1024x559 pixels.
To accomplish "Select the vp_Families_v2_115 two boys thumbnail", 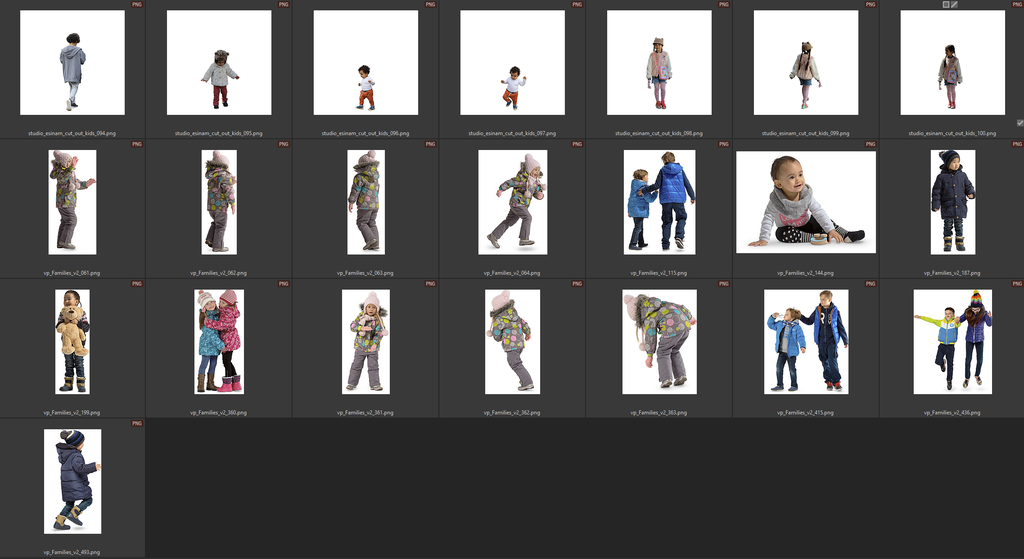I will [659, 202].
